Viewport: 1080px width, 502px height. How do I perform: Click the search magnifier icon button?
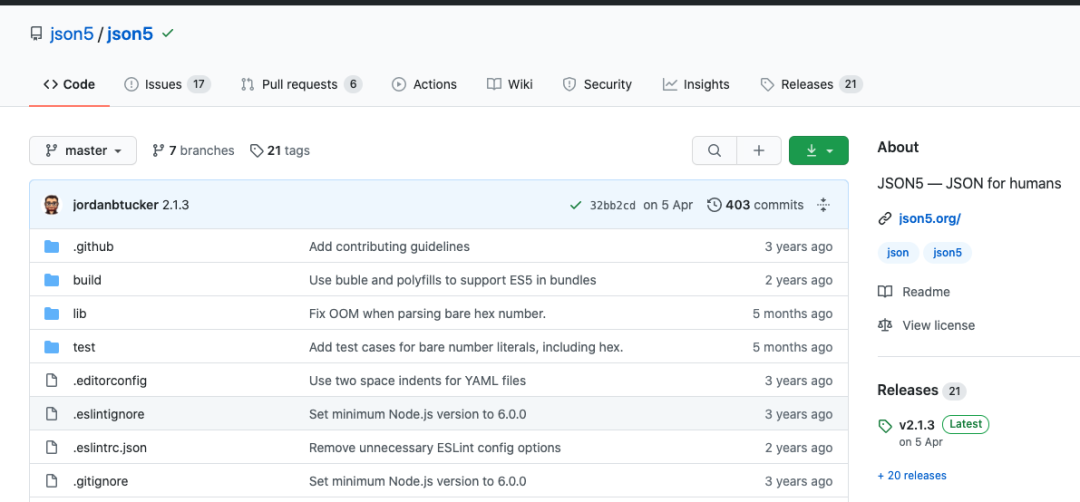(x=714, y=151)
